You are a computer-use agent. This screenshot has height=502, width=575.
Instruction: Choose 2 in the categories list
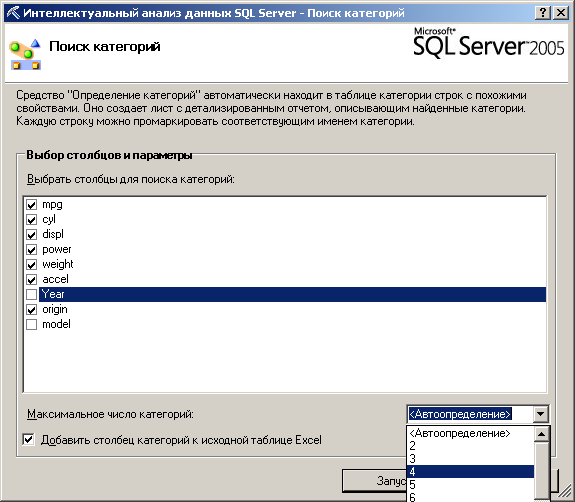click(x=470, y=446)
